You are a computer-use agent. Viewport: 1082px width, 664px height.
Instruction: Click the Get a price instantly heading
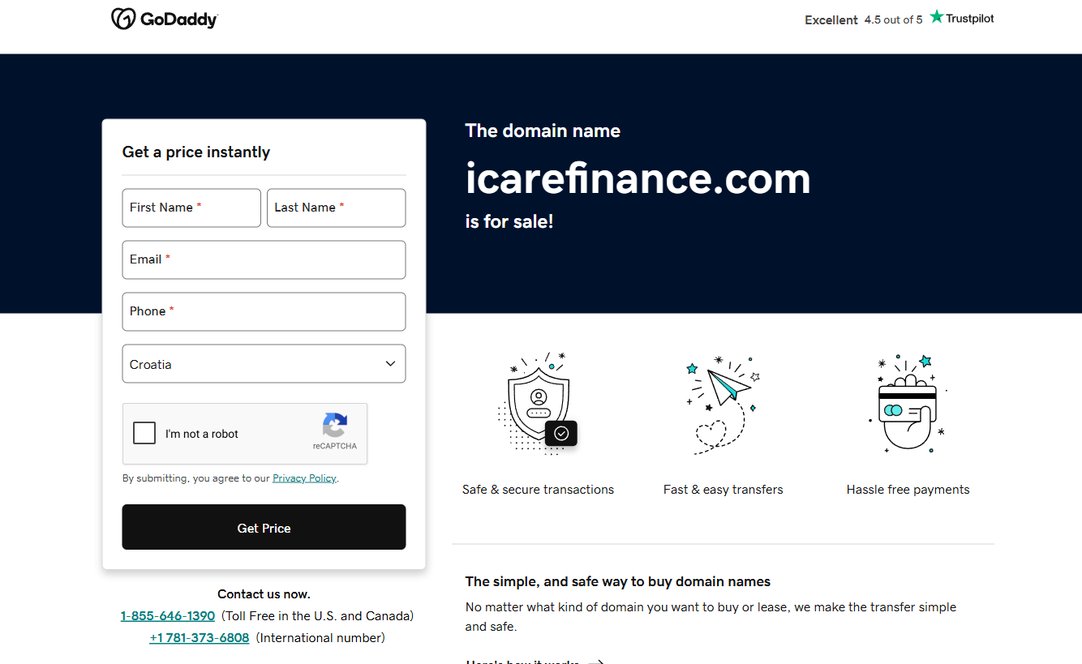click(x=196, y=152)
